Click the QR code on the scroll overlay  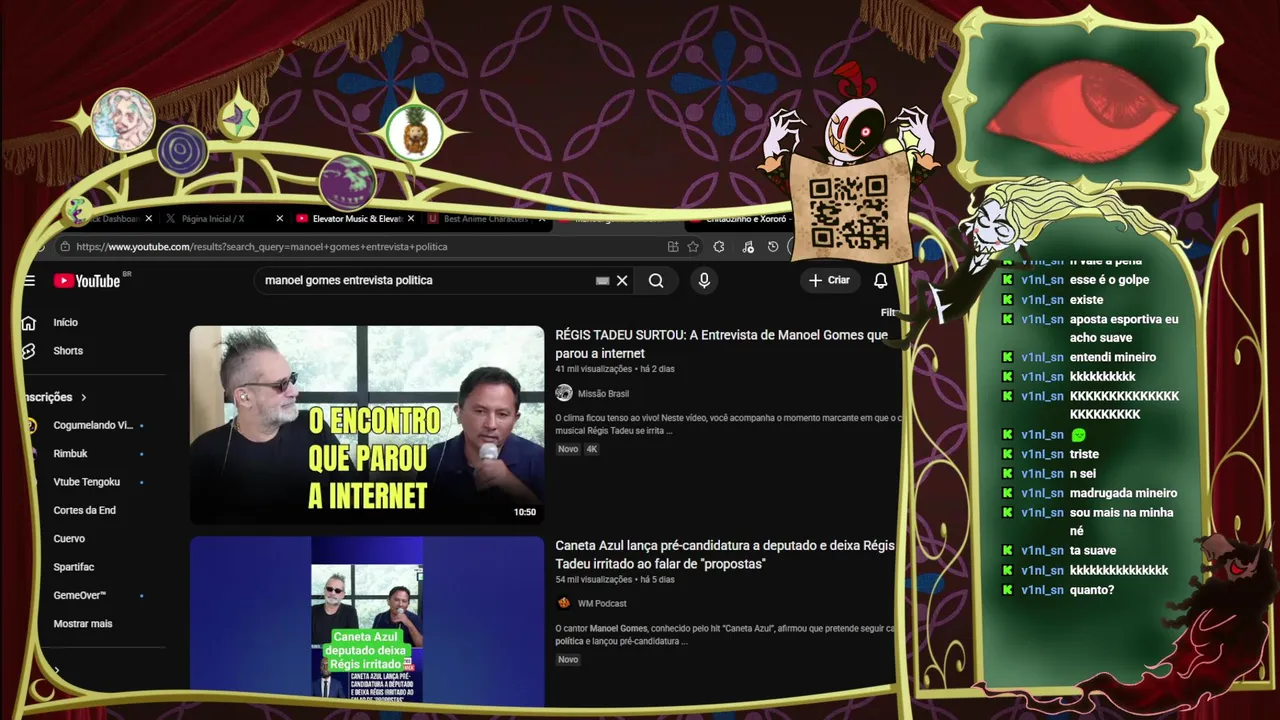848,211
